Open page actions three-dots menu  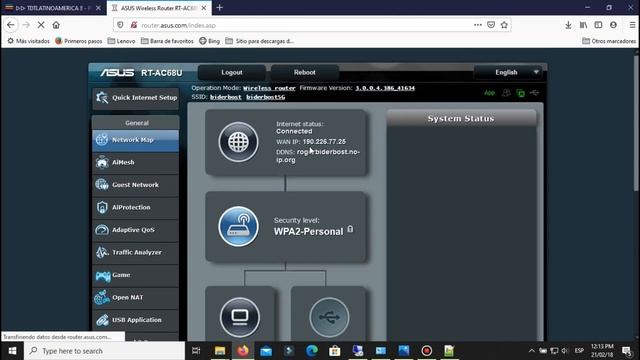[x=478, y=25]
